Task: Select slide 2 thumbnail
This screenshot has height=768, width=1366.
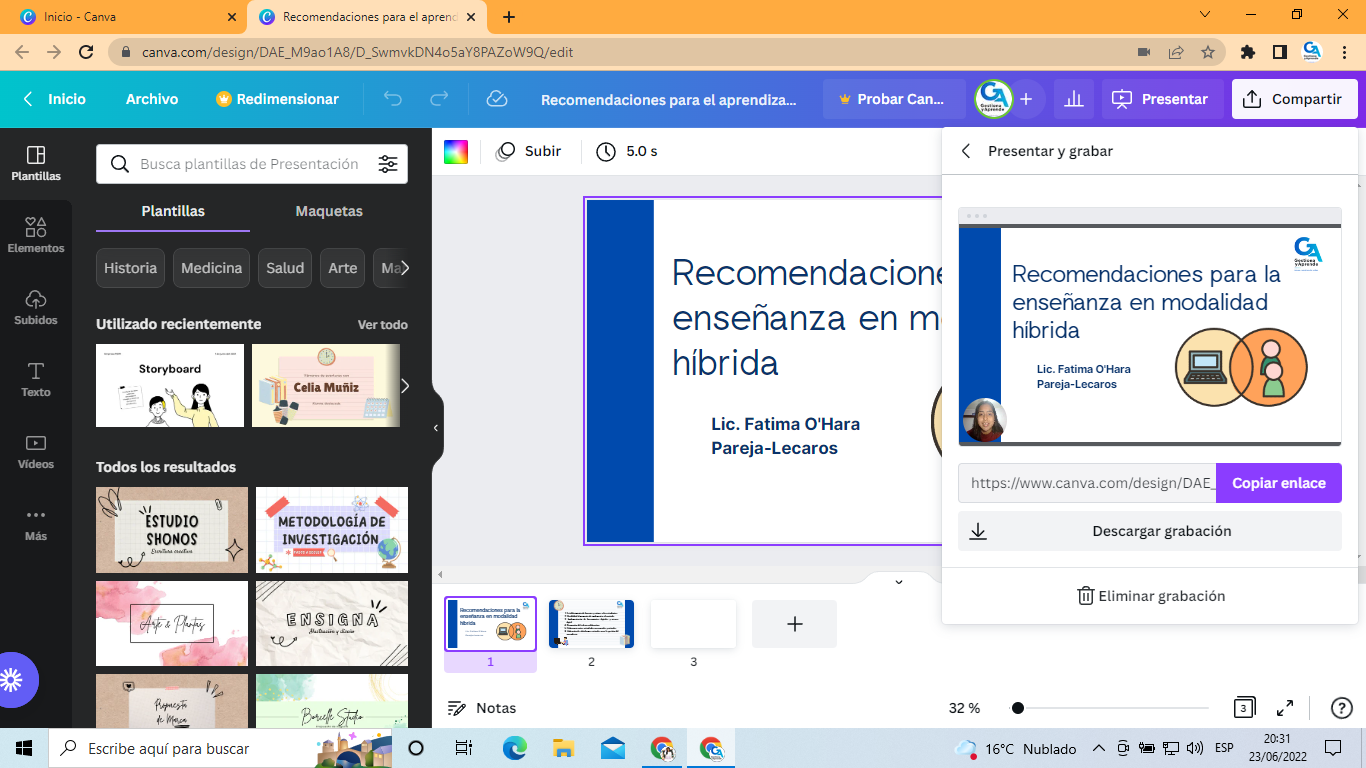Action: point(591,621)
